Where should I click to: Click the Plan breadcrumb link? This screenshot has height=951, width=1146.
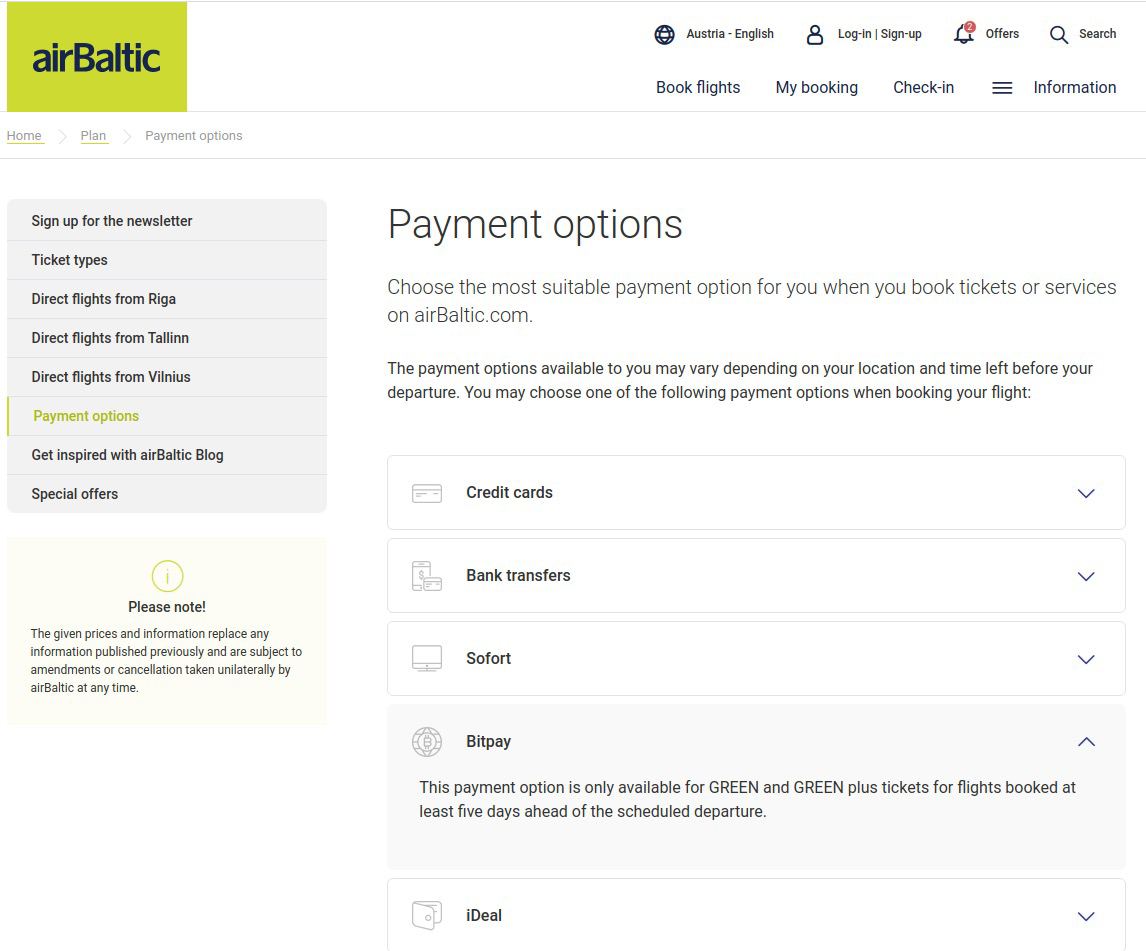93,136
